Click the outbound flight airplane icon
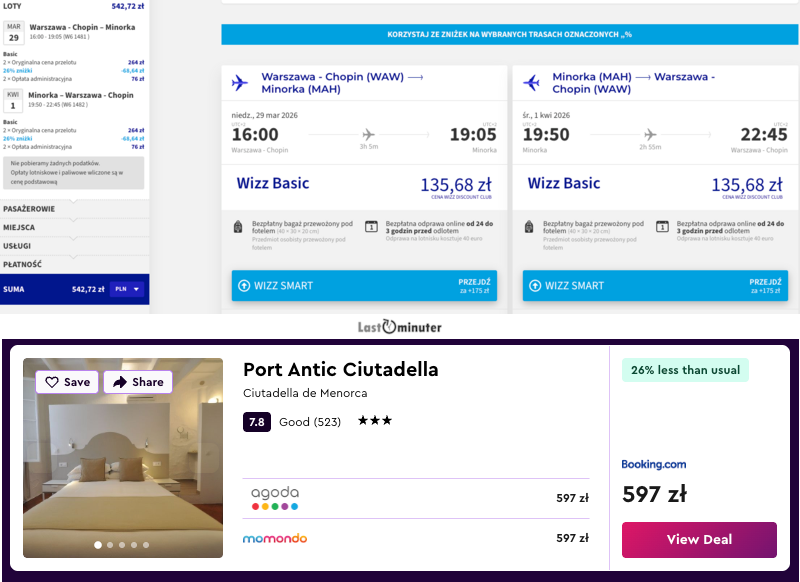Image resolution: width=800 pixels, height=582 pixels. 240,83
